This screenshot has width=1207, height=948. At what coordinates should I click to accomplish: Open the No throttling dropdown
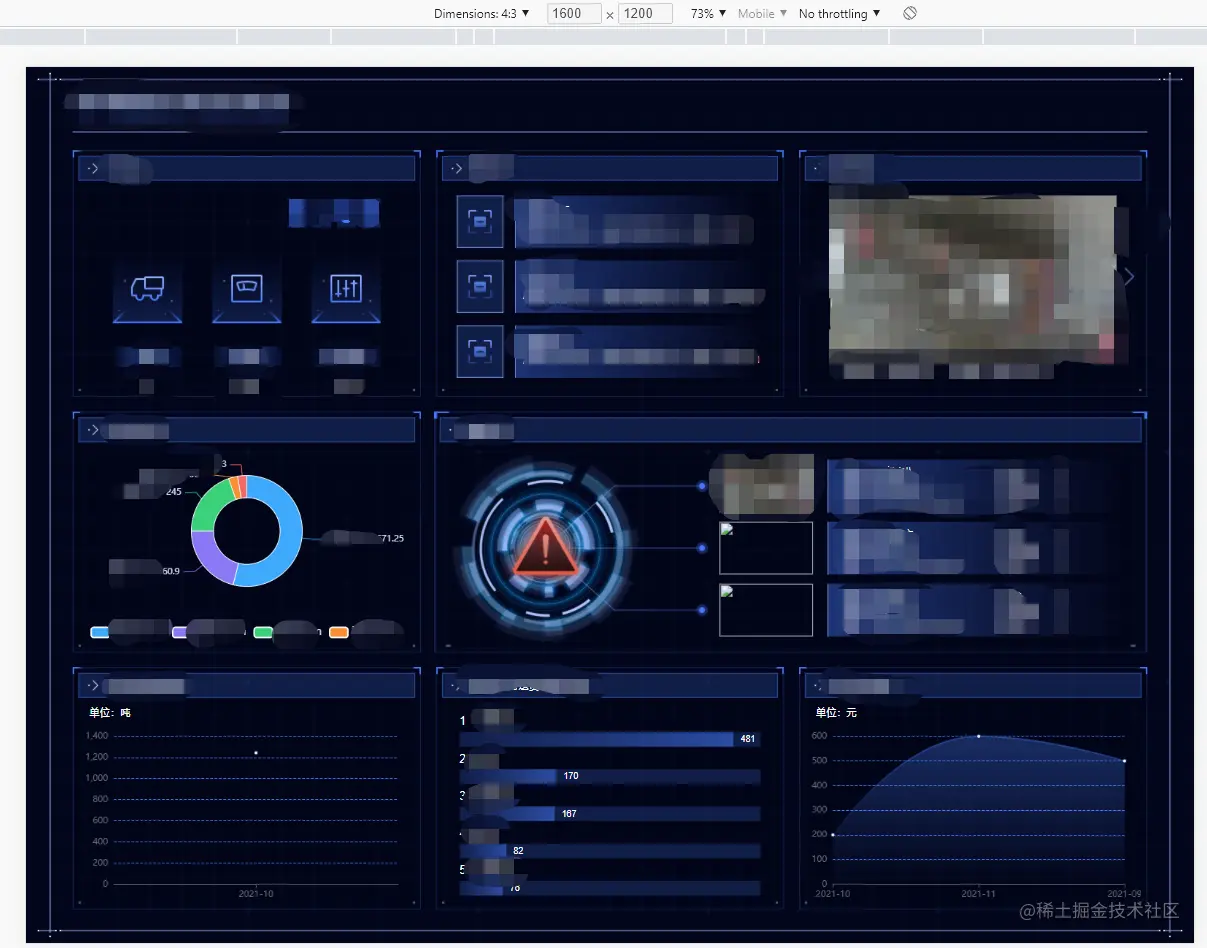840,14
